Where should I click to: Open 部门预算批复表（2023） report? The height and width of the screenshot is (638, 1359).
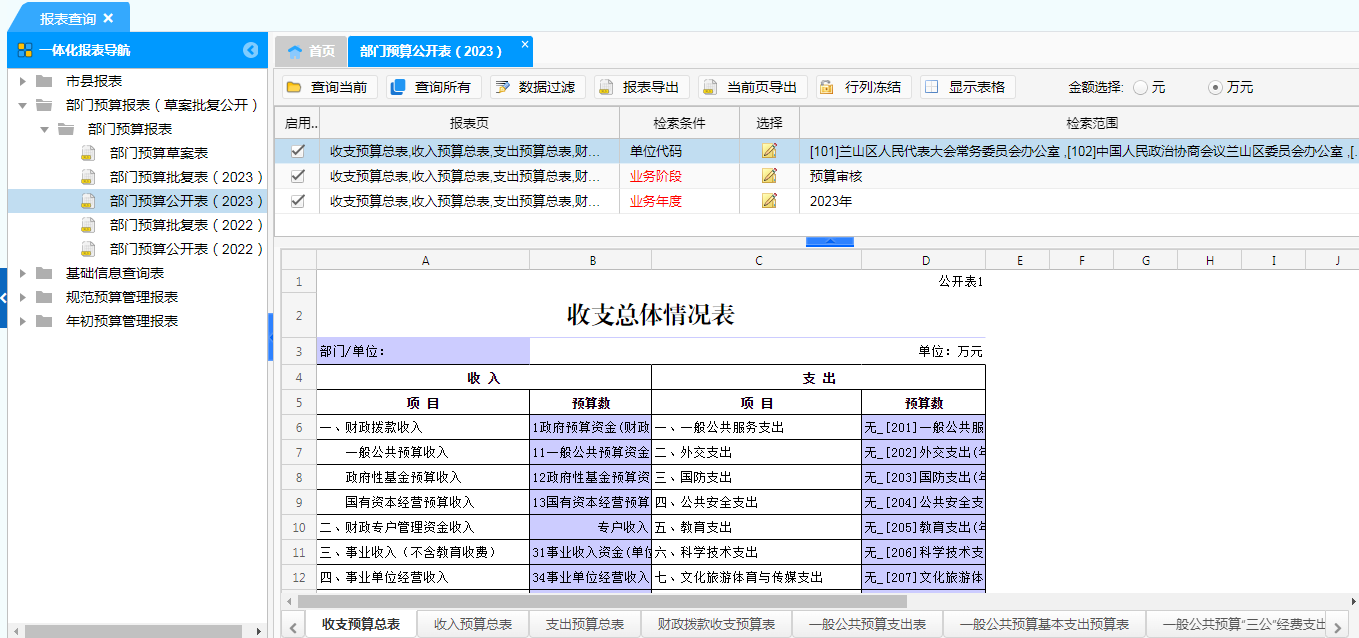[x=187, y=177]
